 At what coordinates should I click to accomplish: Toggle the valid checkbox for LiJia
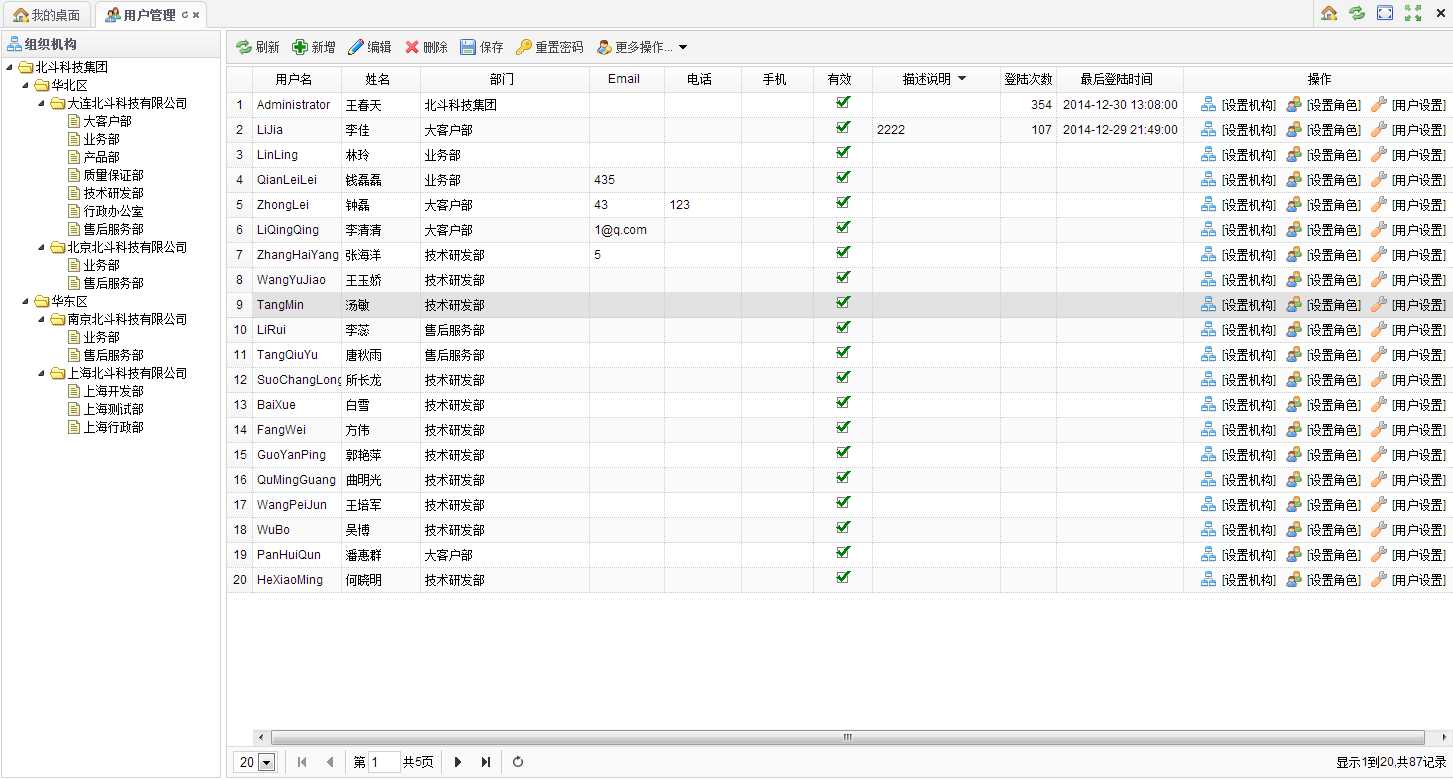coord(843,127)
